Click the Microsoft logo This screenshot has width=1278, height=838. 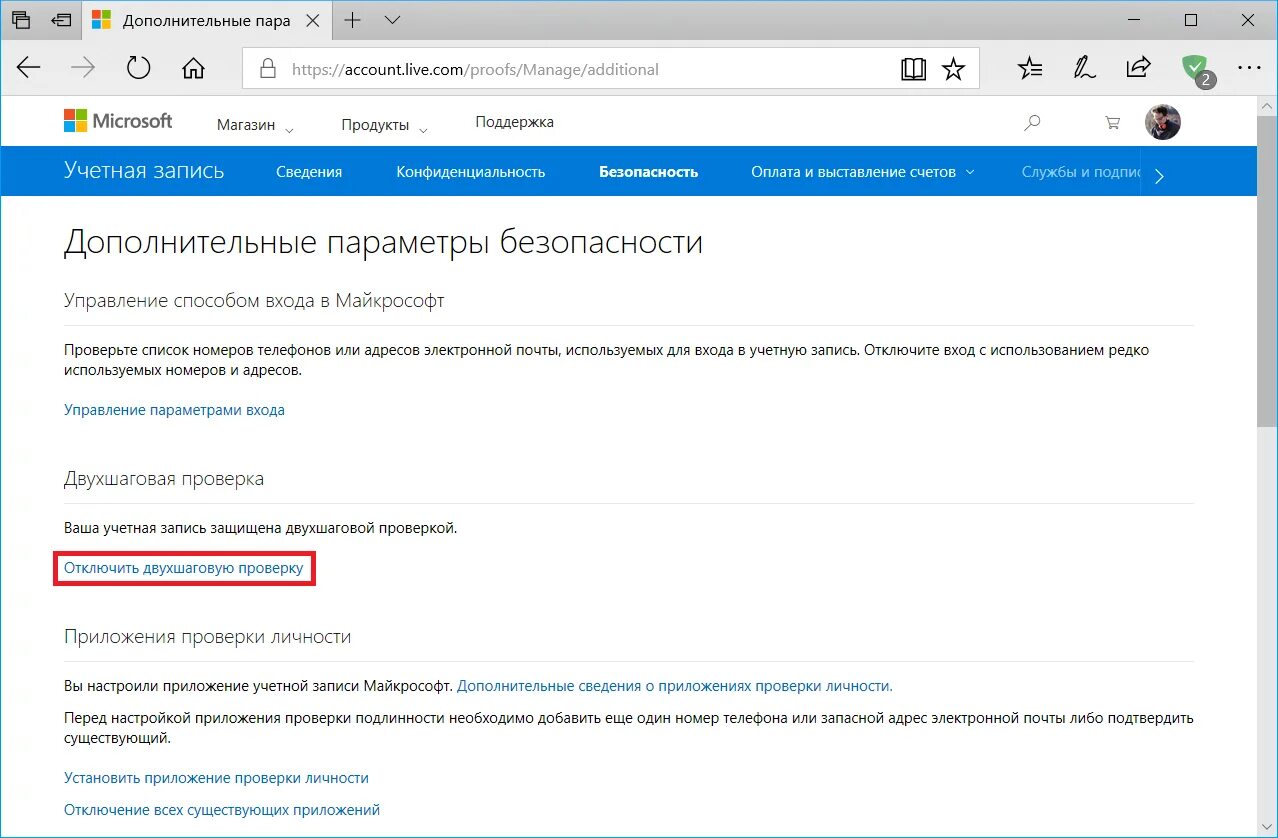tap(118, 121)
